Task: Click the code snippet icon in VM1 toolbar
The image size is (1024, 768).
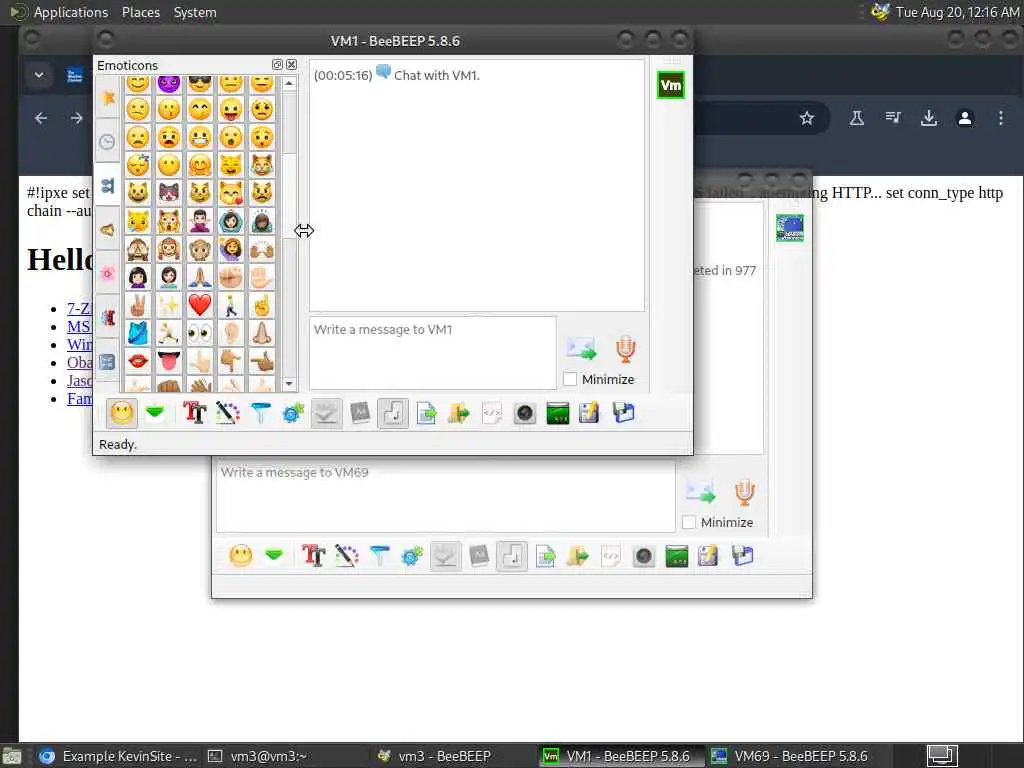Action: [491, 413]
